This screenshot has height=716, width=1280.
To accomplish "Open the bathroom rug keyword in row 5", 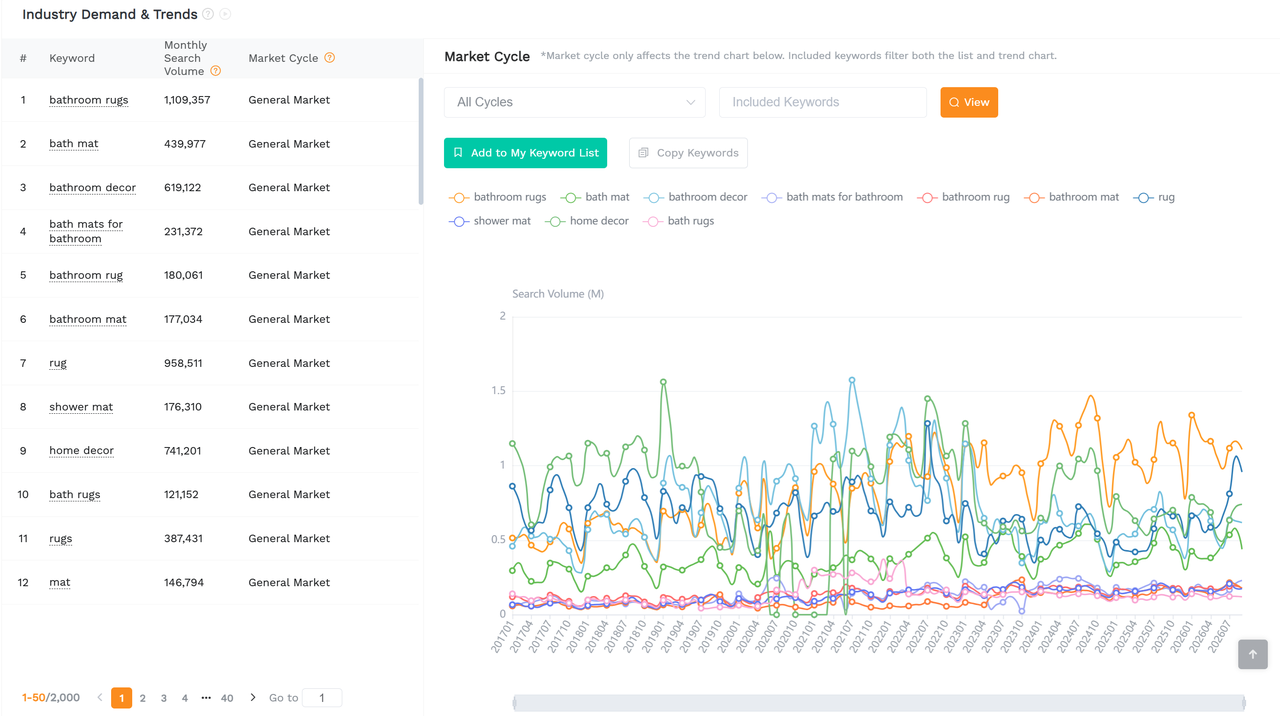I will pyautogui.click(x=86, y=275).
